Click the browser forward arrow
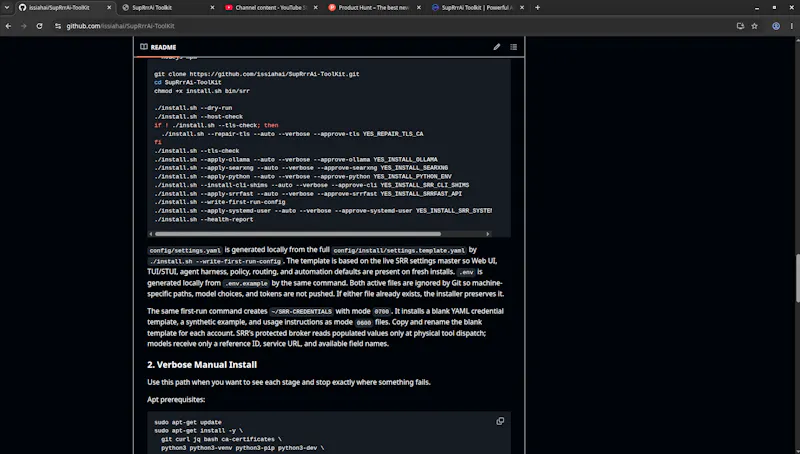The image size is (800, 454). [23, 26]
